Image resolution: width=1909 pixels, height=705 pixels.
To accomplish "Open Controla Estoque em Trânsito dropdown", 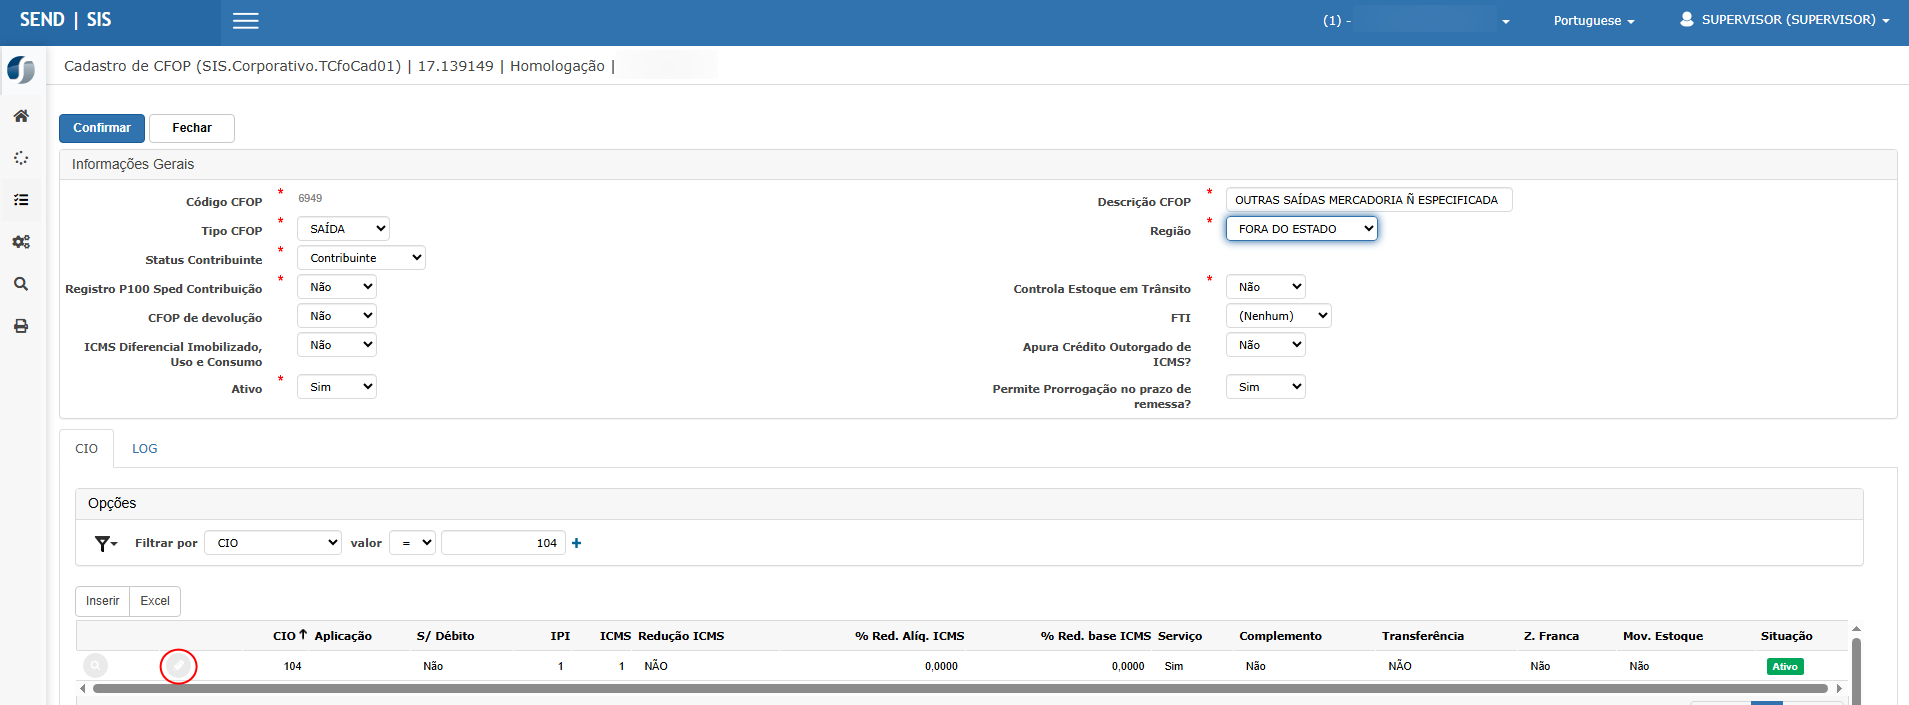I will point(1266,287).
